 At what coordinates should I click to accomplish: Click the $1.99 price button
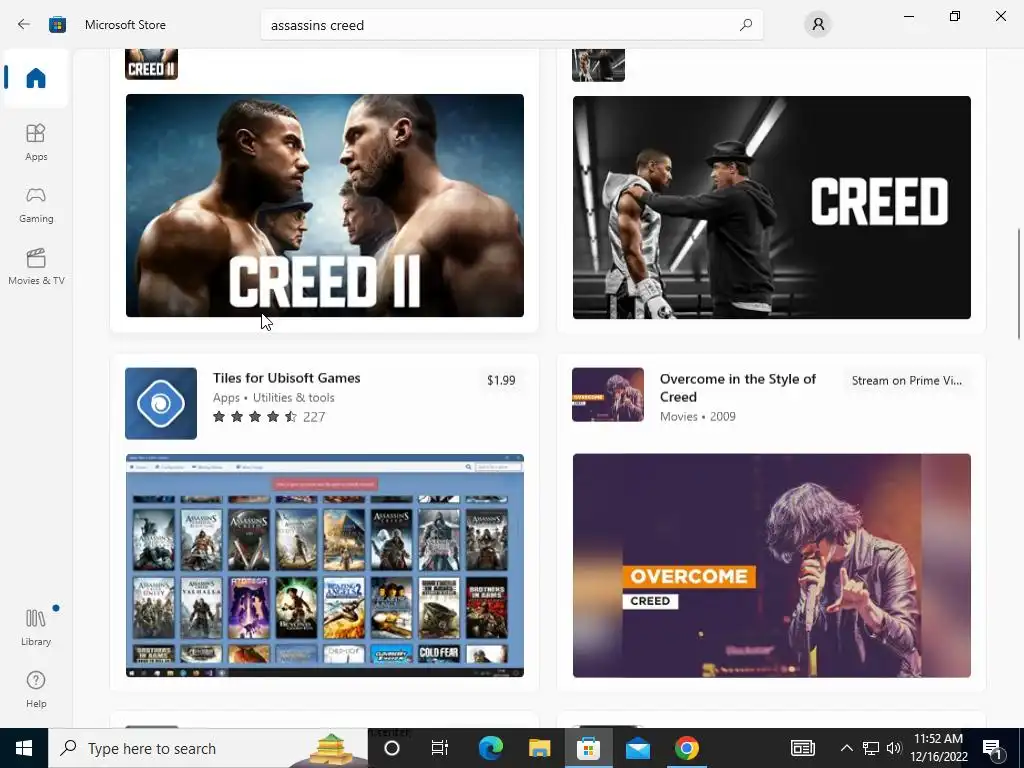tap(501, 380)
